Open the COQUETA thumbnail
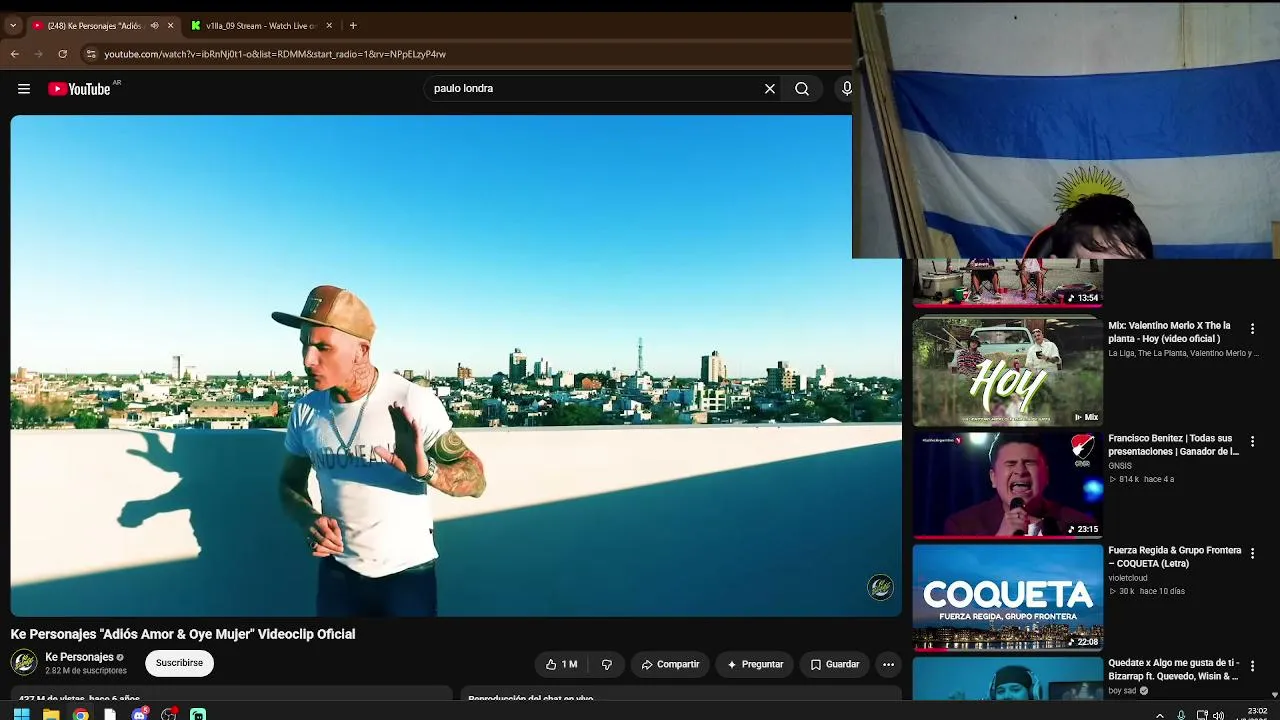 click(x=1007, y=596)
